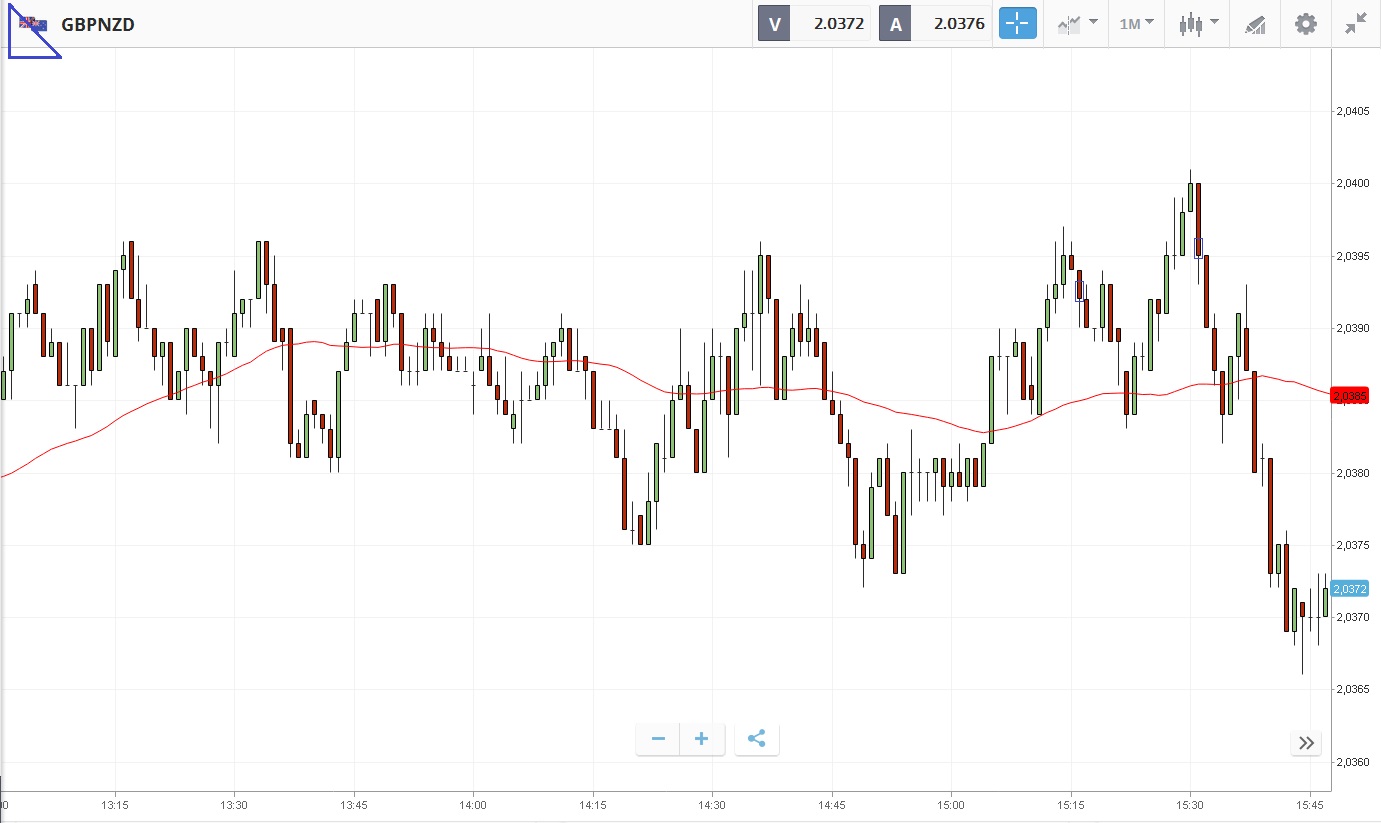Collapse chart with the shrink arrows icon

[1356, 24]
